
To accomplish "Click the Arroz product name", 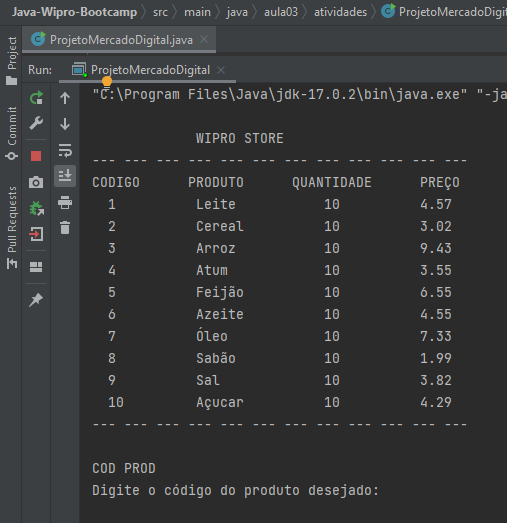I will pyautogui.click(x=216, y=248).
